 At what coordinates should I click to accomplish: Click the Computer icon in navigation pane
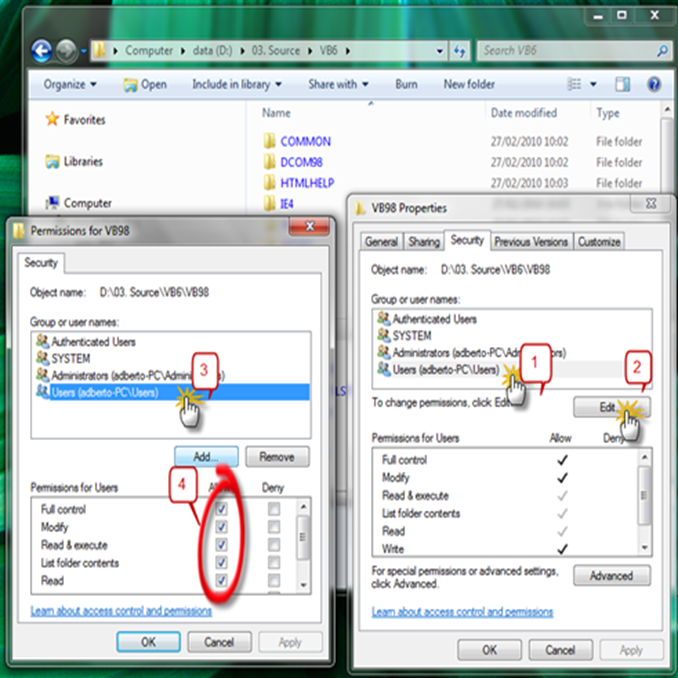pos(52,202)
